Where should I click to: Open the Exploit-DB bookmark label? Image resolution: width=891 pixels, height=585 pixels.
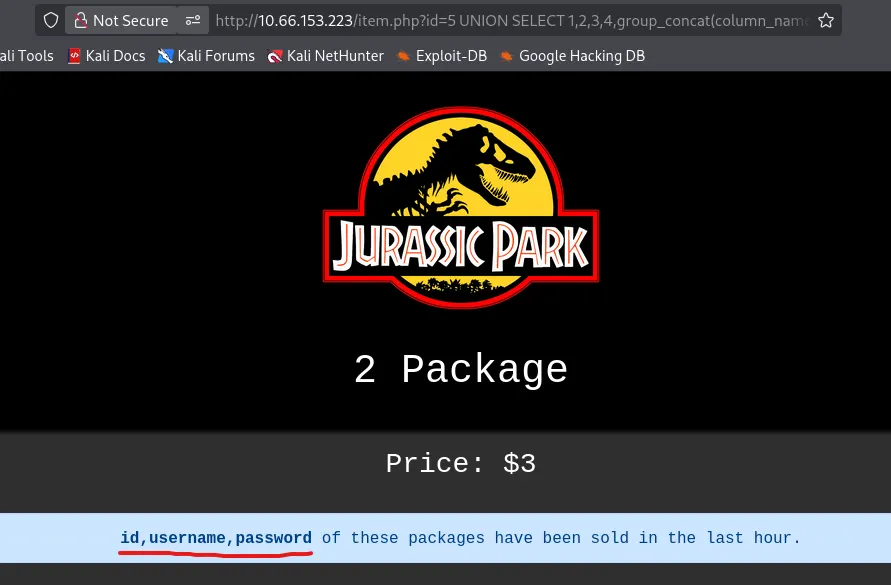451,56
